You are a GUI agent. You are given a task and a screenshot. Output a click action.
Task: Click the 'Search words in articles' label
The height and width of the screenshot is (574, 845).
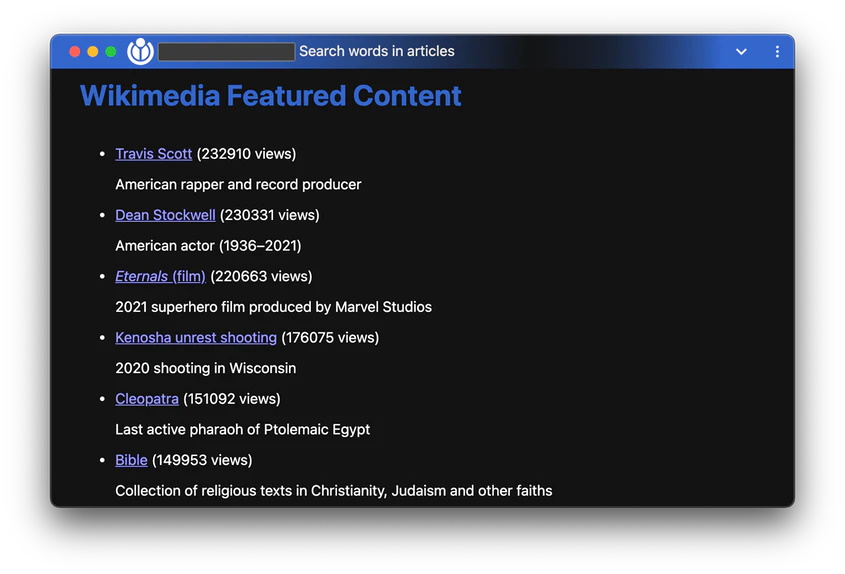pyautogui.click(x=377, y=51)
